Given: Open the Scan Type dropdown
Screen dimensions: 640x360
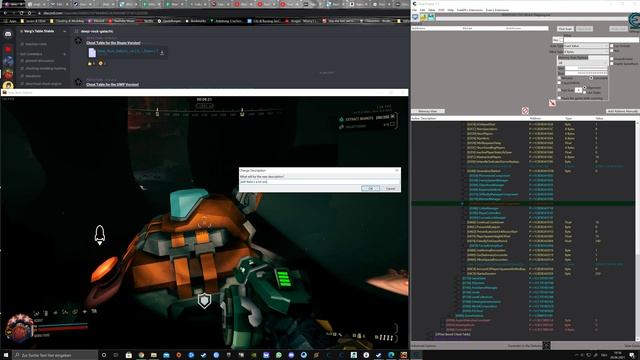Looking at the screenshot, I should pyautogui.click(x=586, y=46).
